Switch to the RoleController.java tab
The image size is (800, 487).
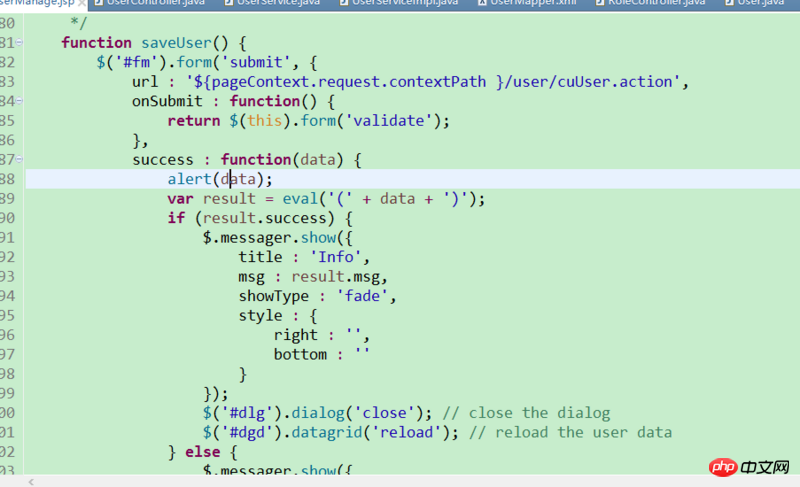pyautogui.click(x=650, y=3)
